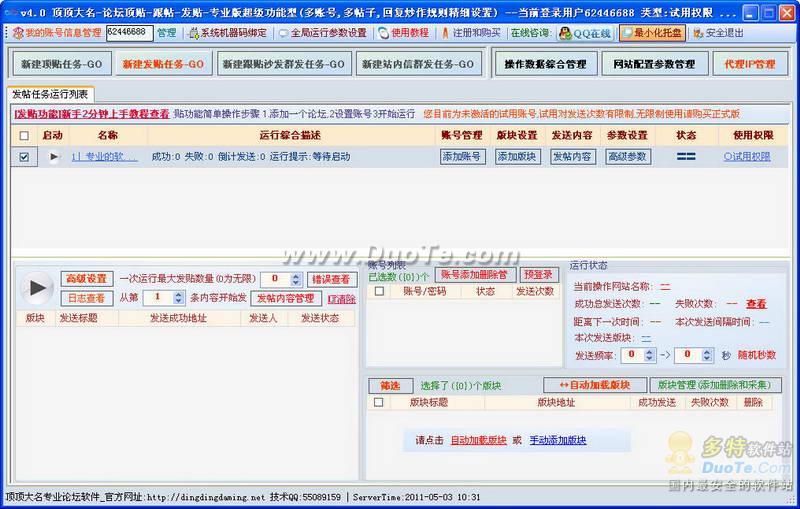This screenshot has width=800, height=509.
Task: Click 发帖内容 in task row
Action: (x=572, y=157)
